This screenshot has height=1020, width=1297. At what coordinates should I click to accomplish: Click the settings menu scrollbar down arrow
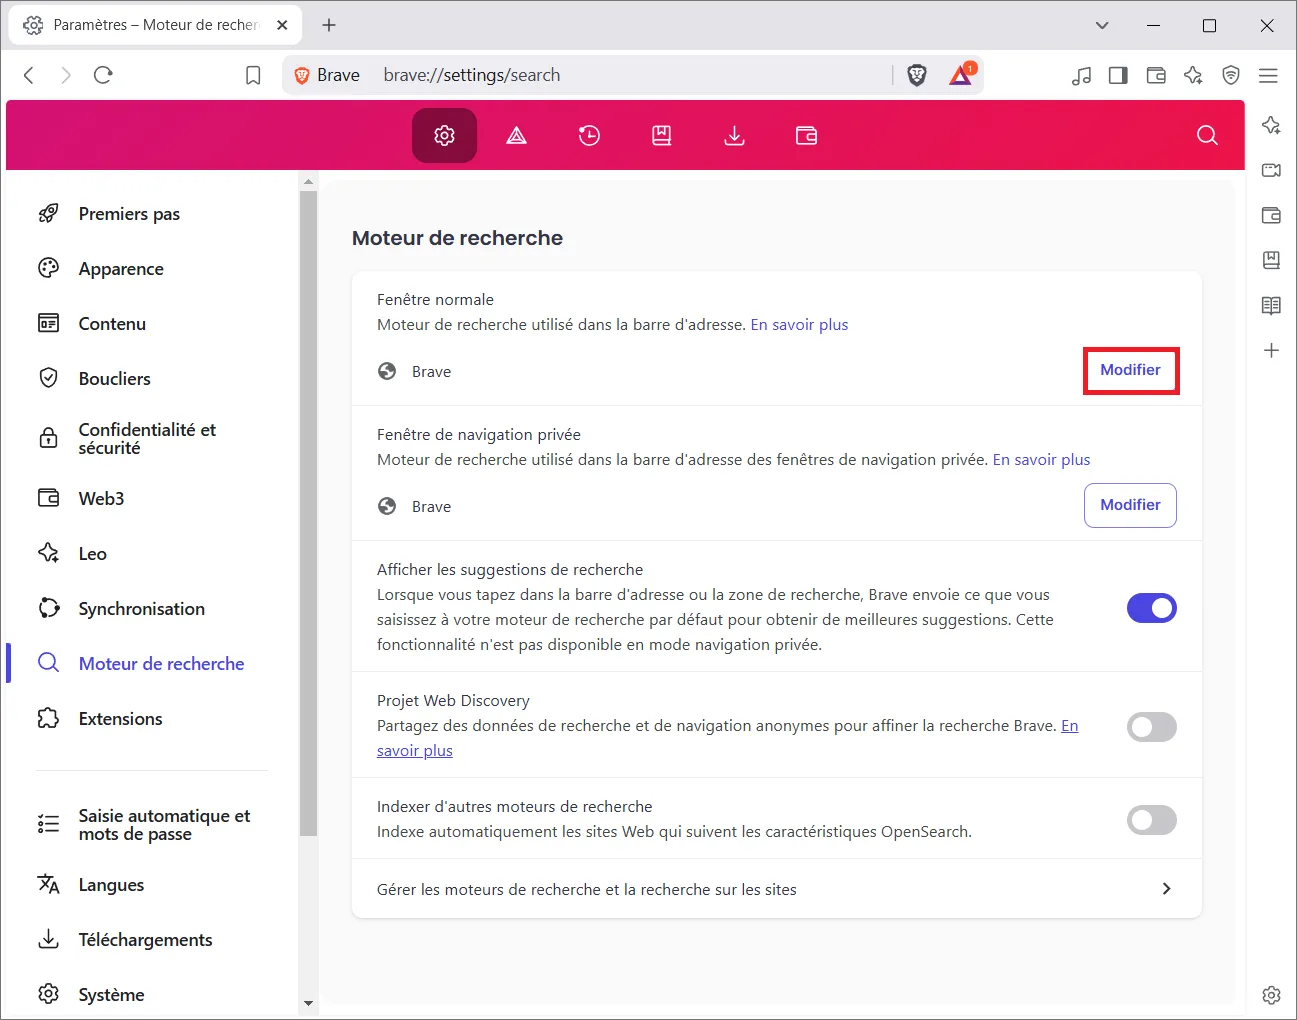pos(308,1003)
